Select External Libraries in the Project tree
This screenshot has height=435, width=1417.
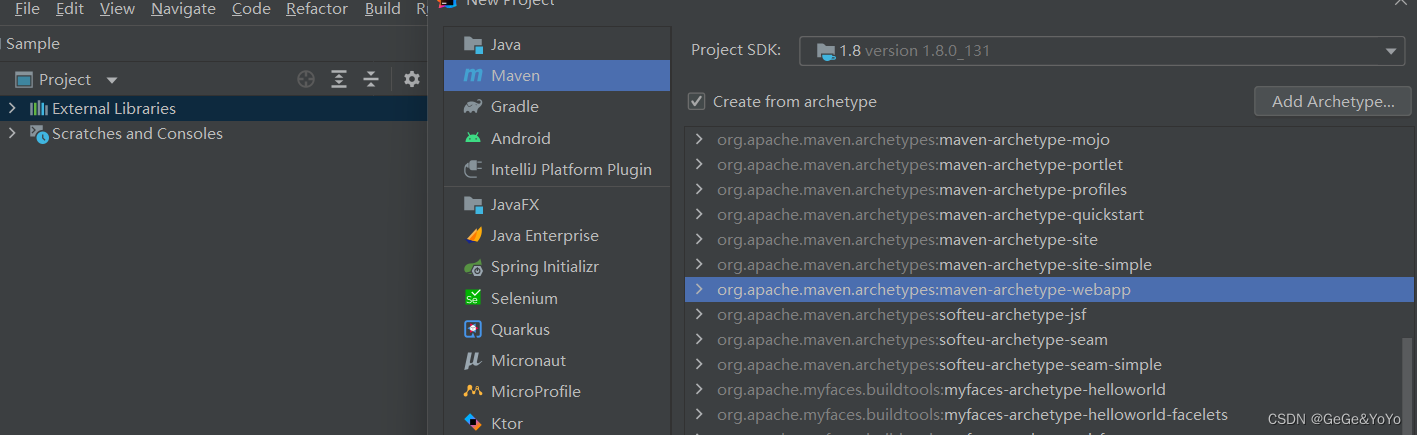pos(214,108)
